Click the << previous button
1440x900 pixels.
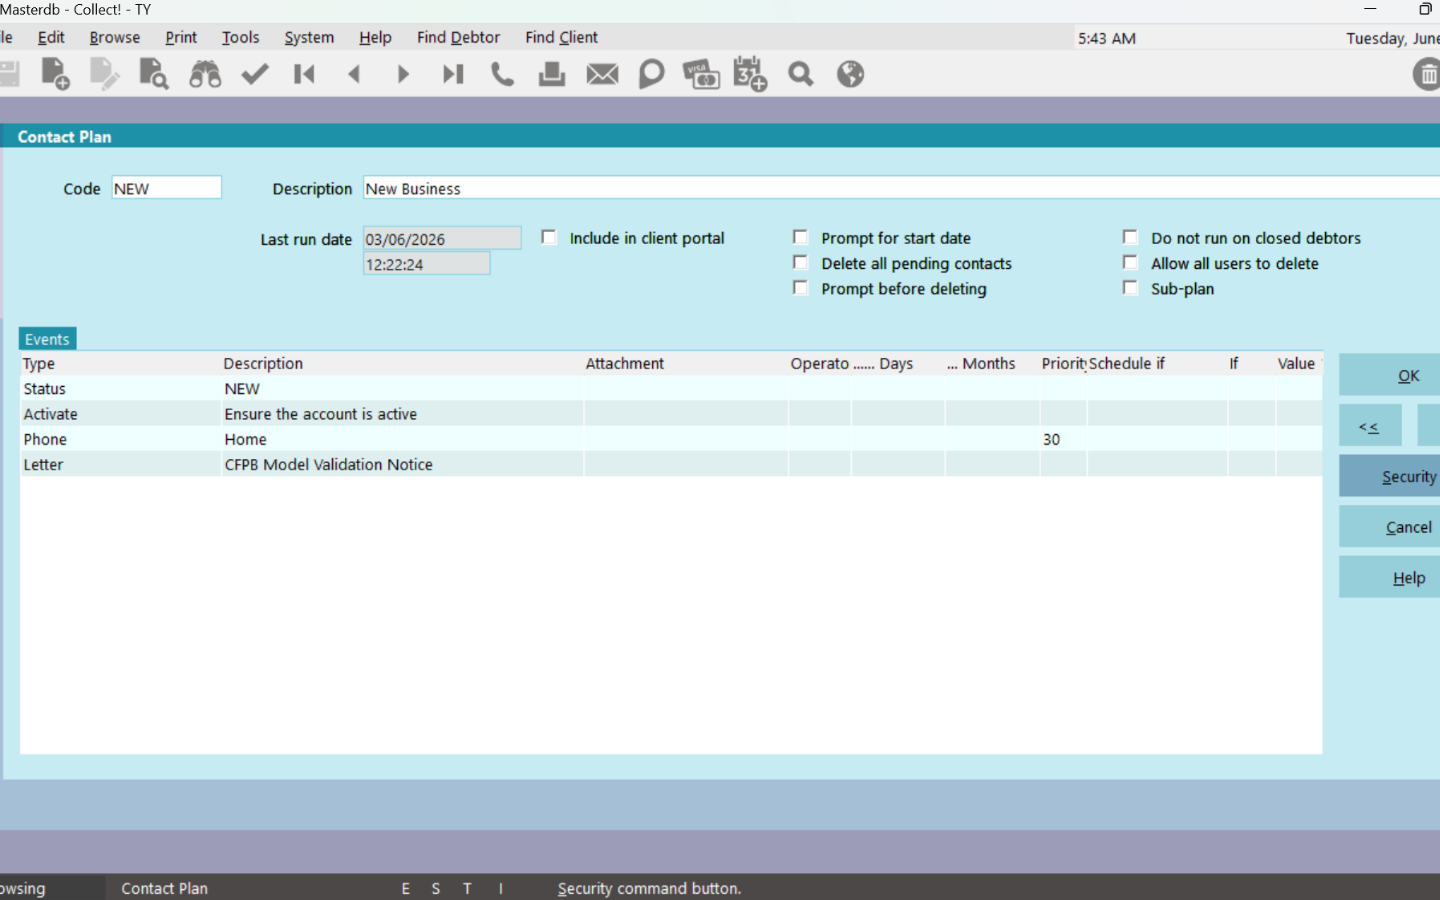tap(1369, 426)
